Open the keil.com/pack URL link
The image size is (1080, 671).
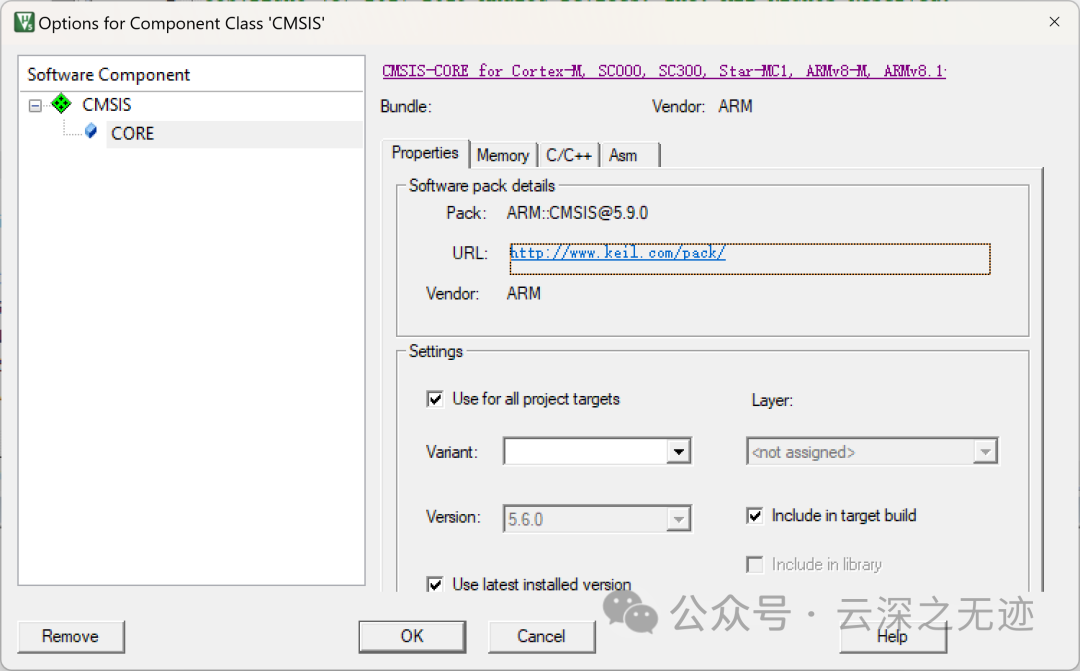point(617,253)
